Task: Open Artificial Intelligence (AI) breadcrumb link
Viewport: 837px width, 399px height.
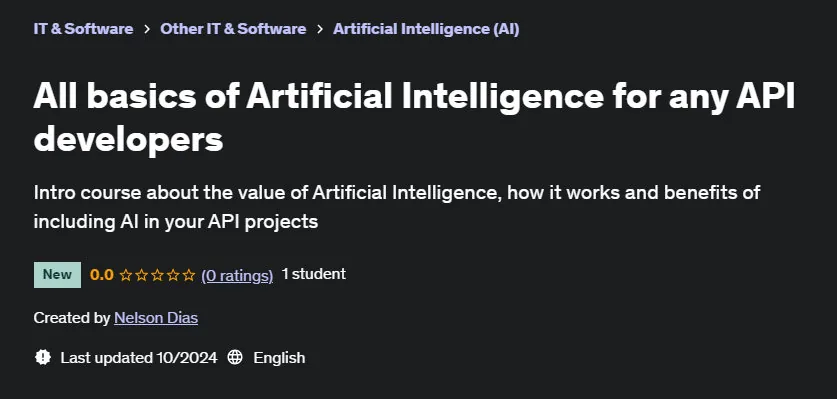Action: (426, 29)
